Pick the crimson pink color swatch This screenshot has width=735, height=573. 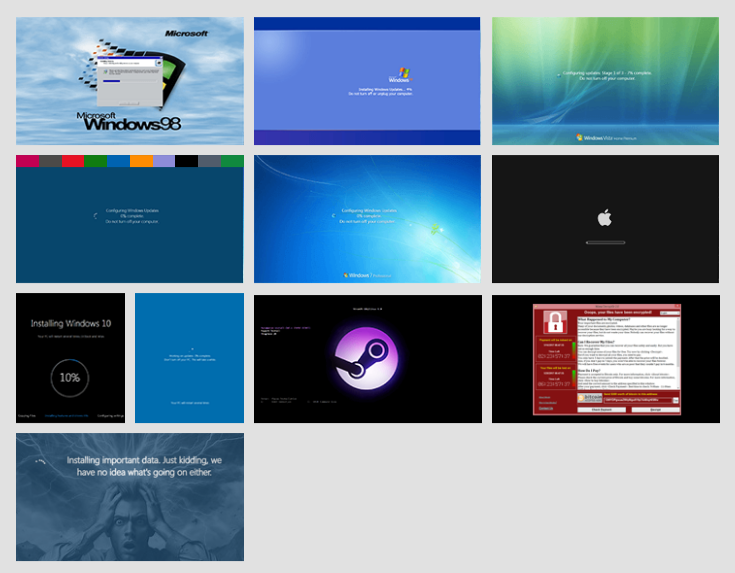[x=28, y=161]
